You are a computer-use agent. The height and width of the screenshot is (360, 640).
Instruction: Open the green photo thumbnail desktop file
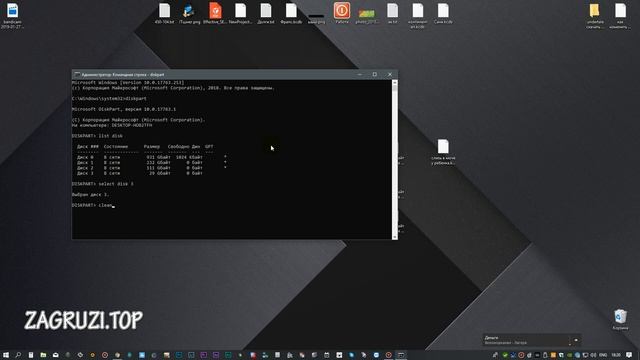click(x=366, y=16)
